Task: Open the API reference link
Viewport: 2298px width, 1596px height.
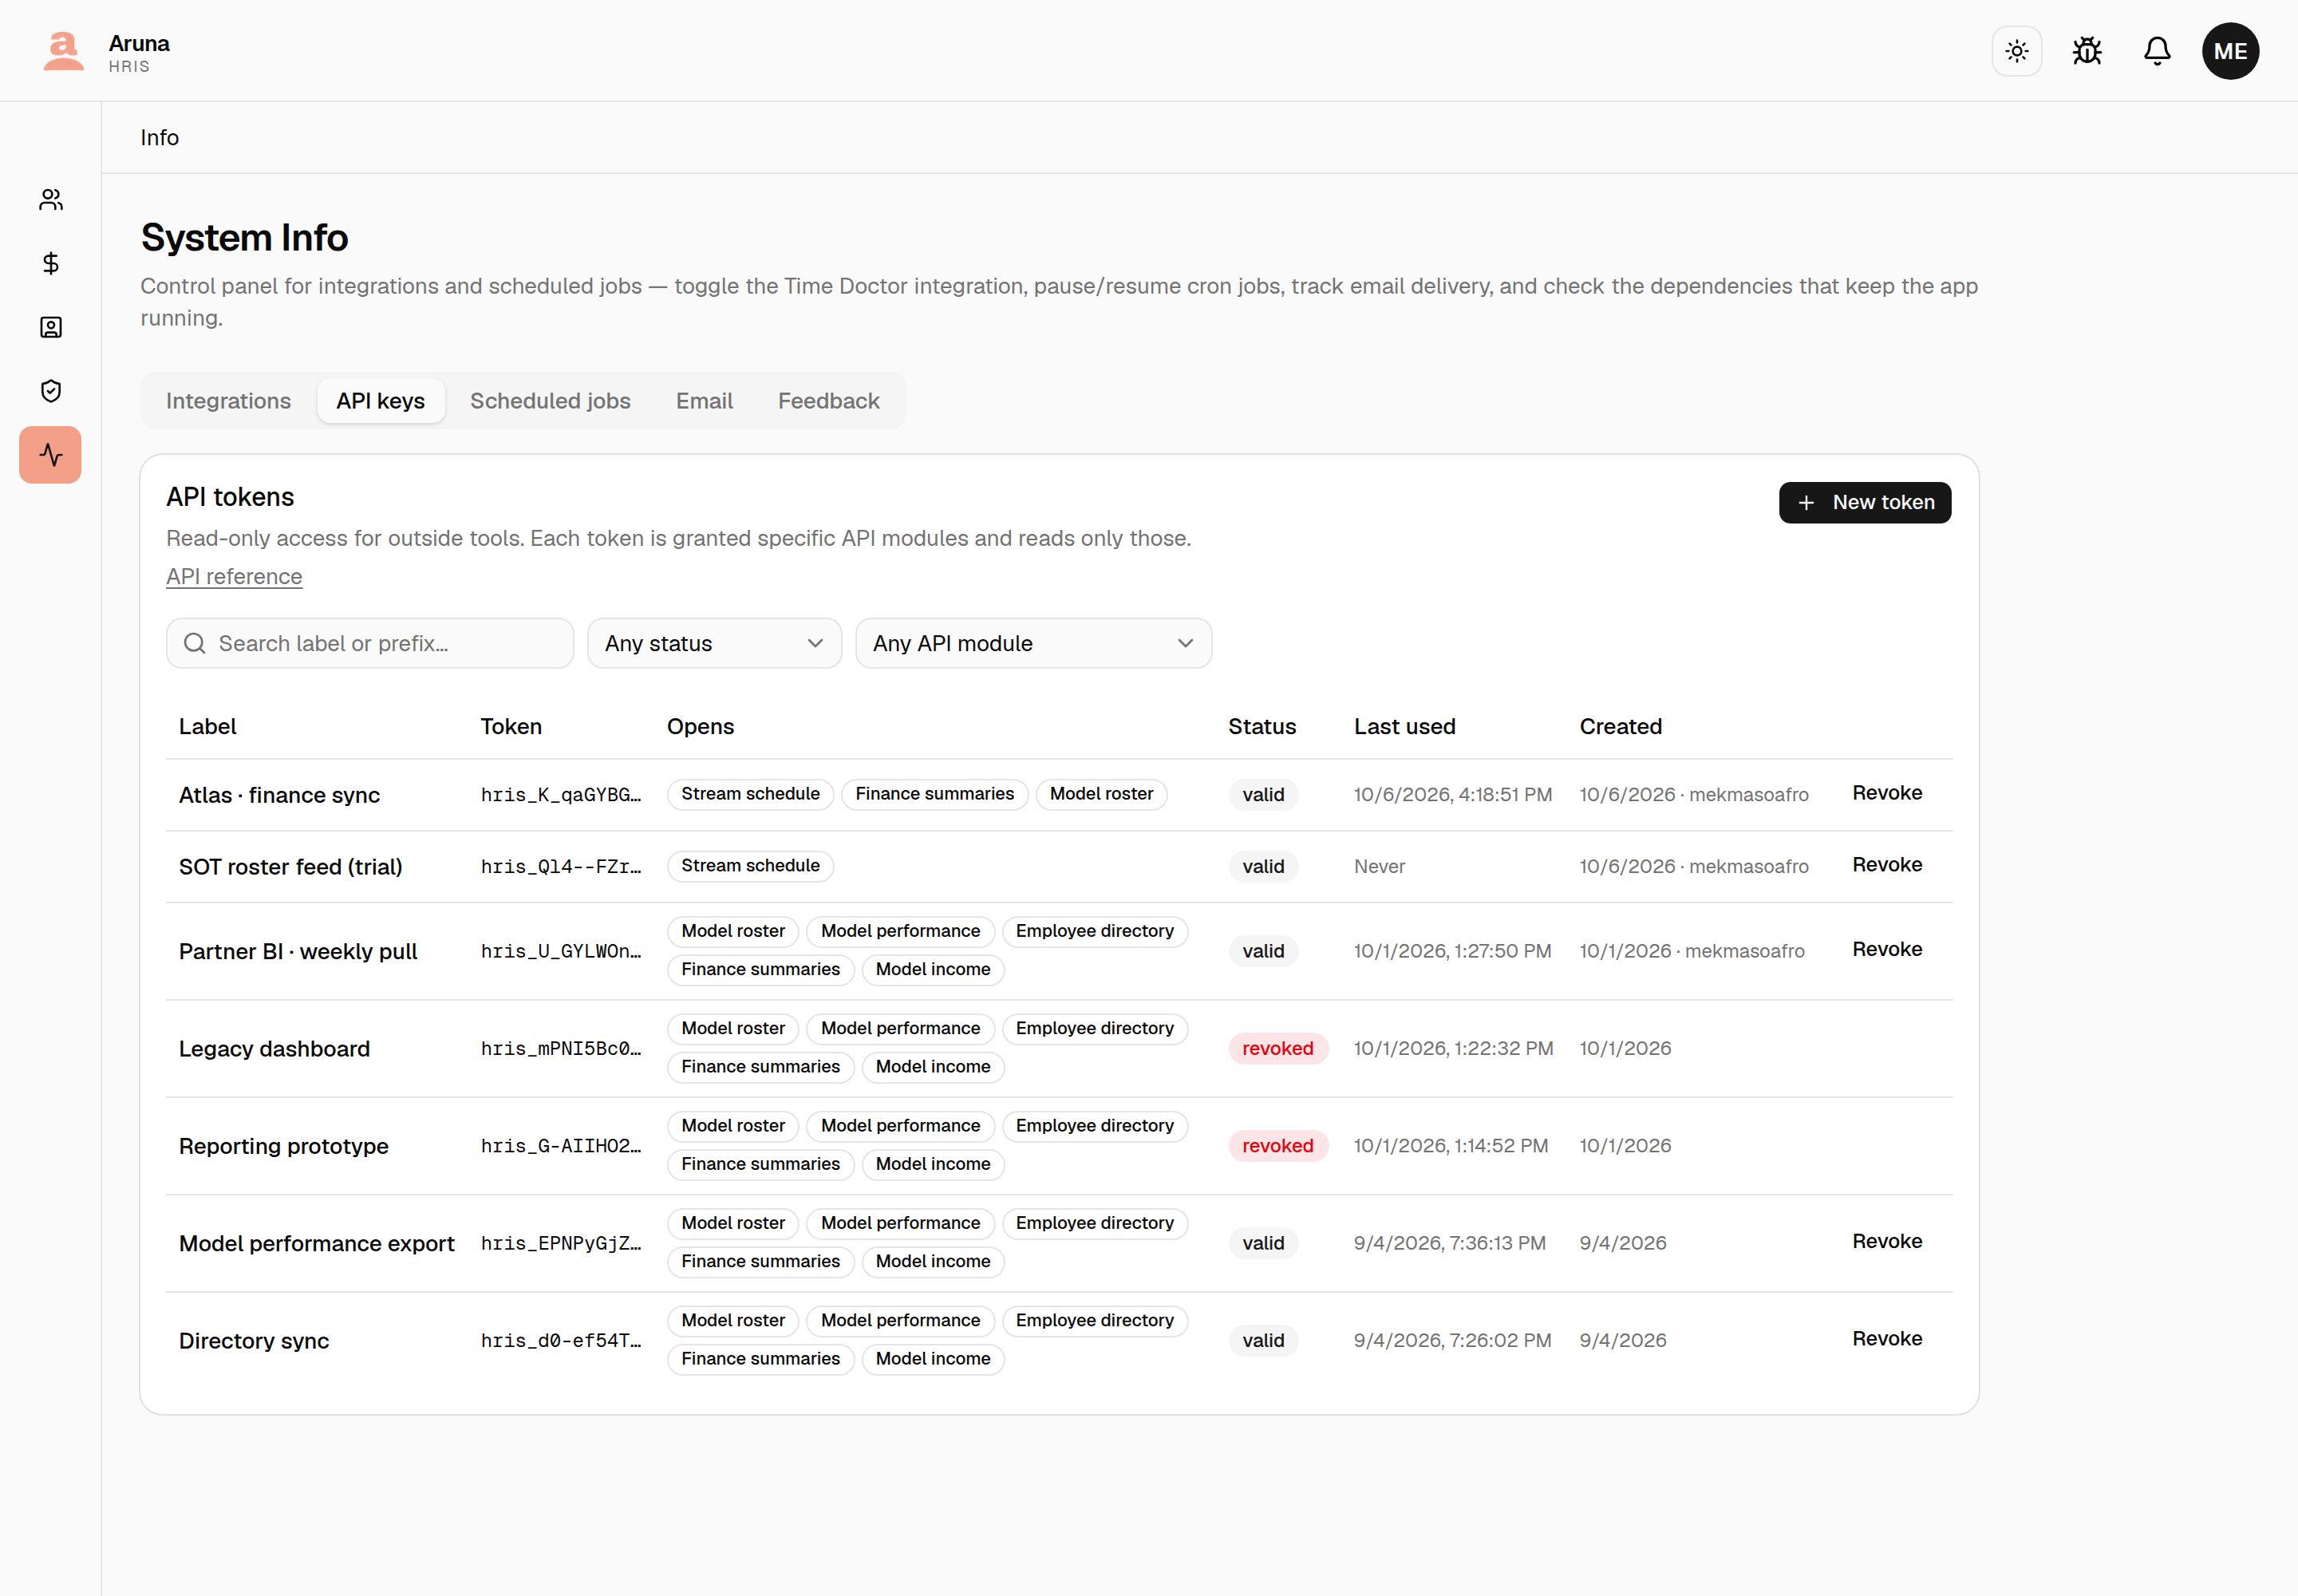Action: point(234,576)
